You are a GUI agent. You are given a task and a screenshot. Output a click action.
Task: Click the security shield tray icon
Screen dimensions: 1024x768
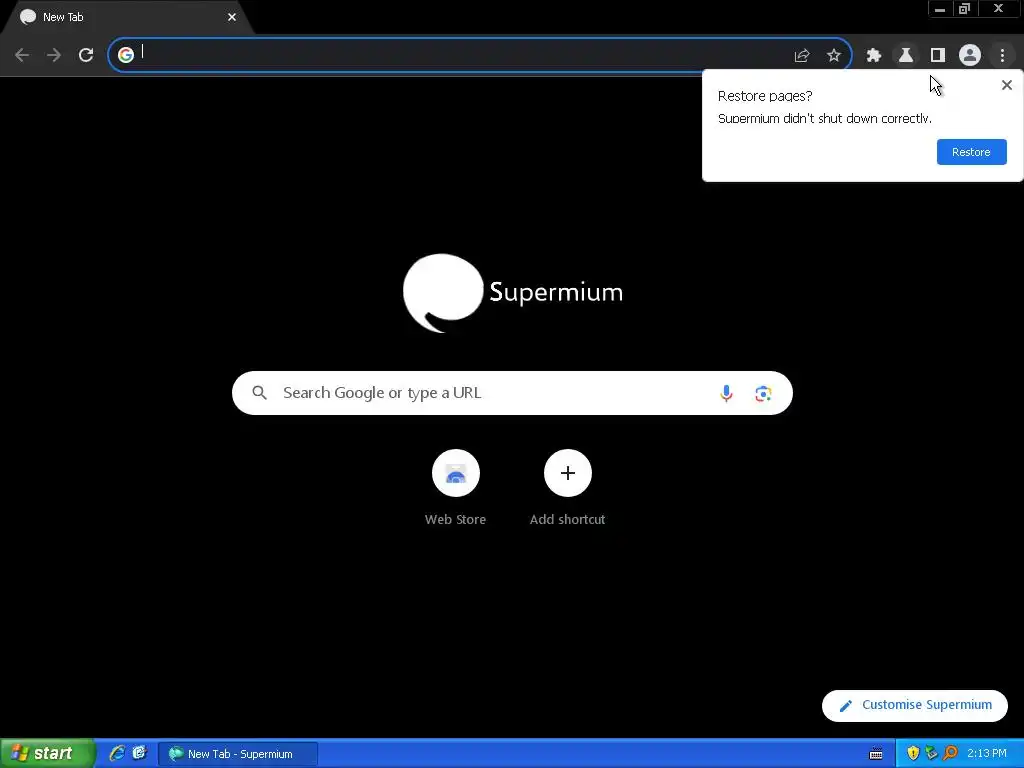pos(913,754)
